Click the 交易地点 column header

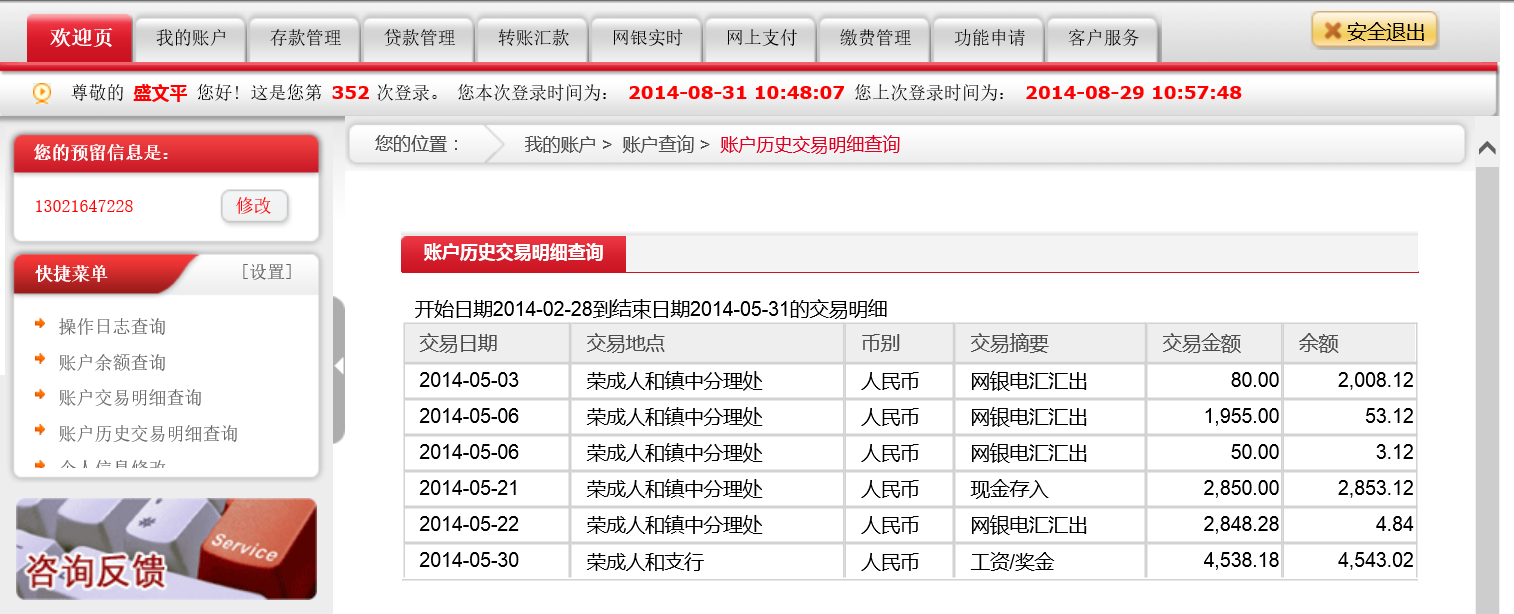709,344
